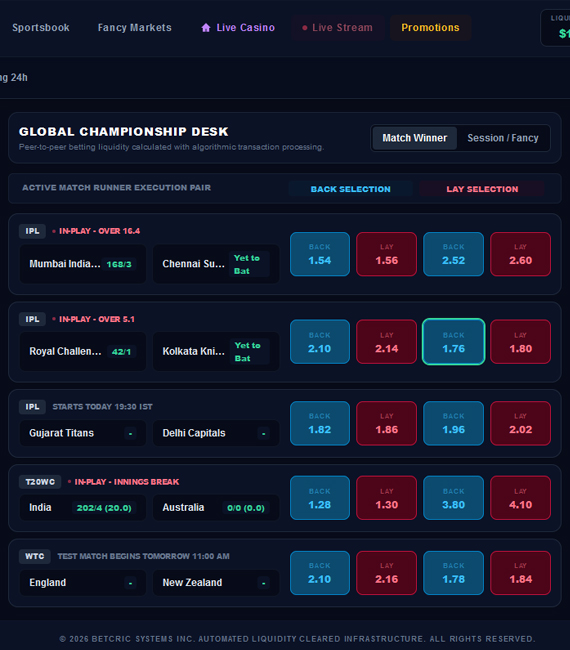Click STARTS TODAY 19:30 IST label
The image size is (570, 650).
point(102,407)
